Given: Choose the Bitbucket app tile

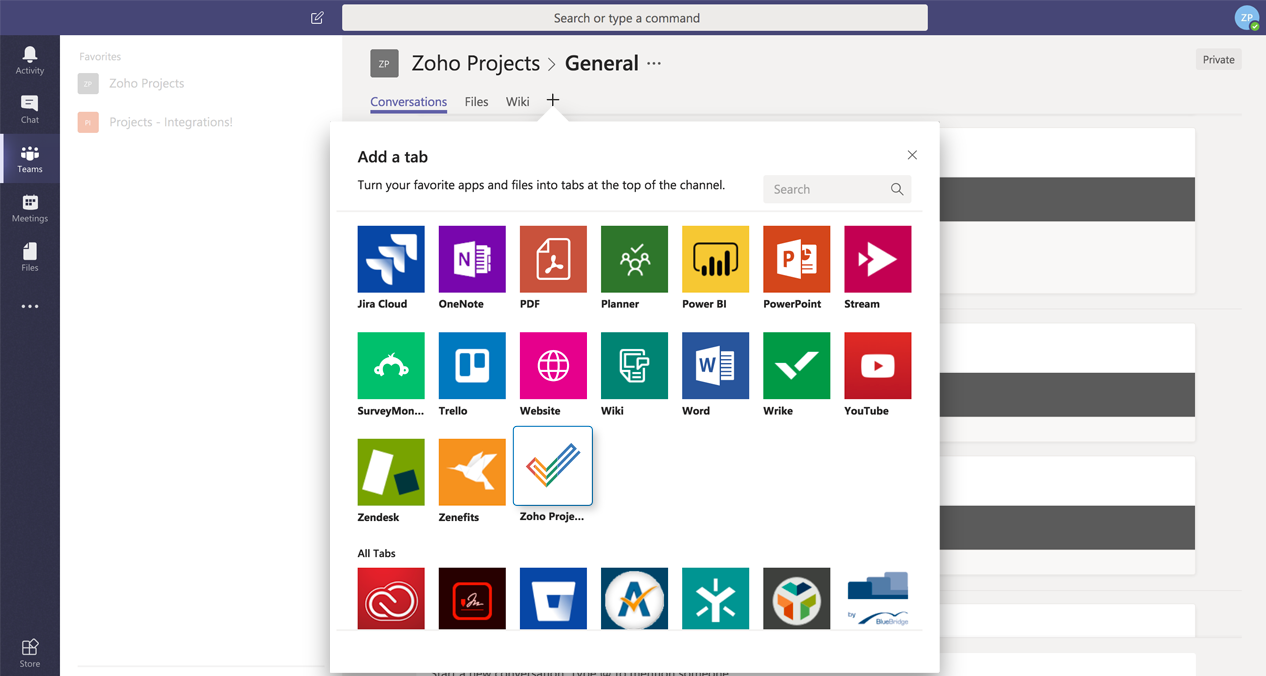Looking at the screenshot, I should click(553, 598).
